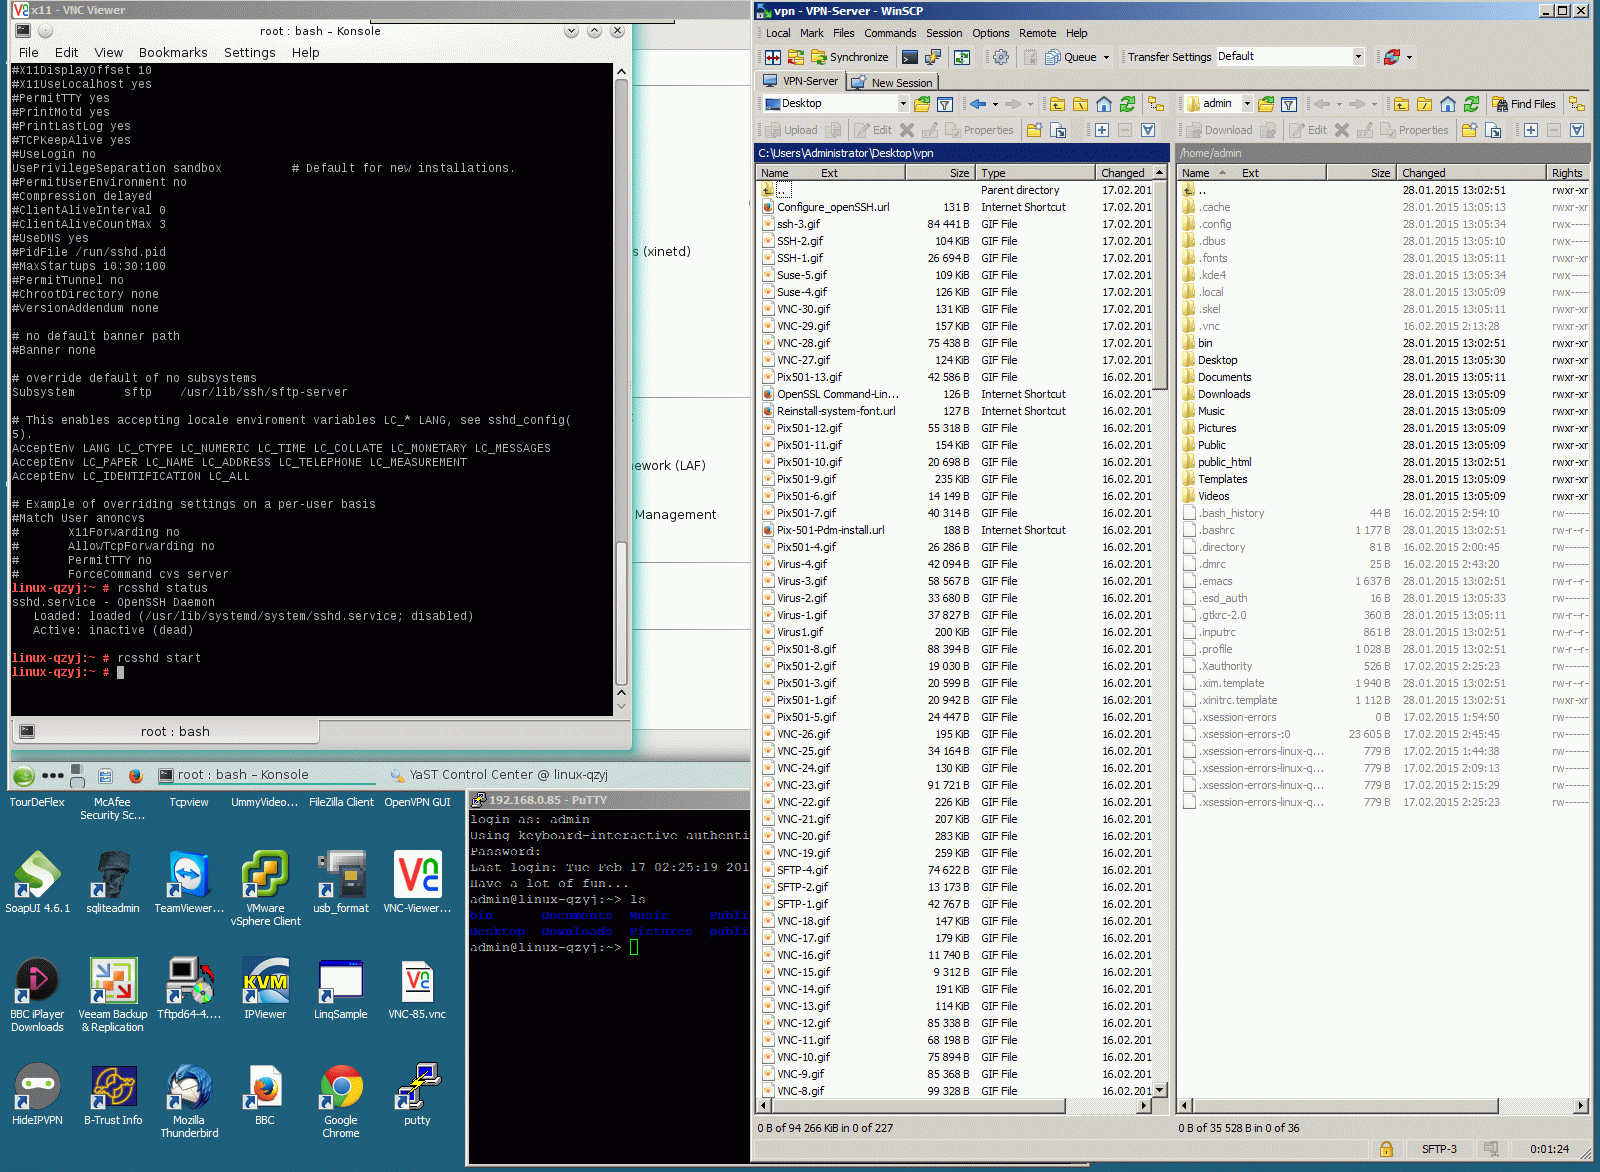Open VMware vSphere Client desktop shortcut

coord(265,889)
